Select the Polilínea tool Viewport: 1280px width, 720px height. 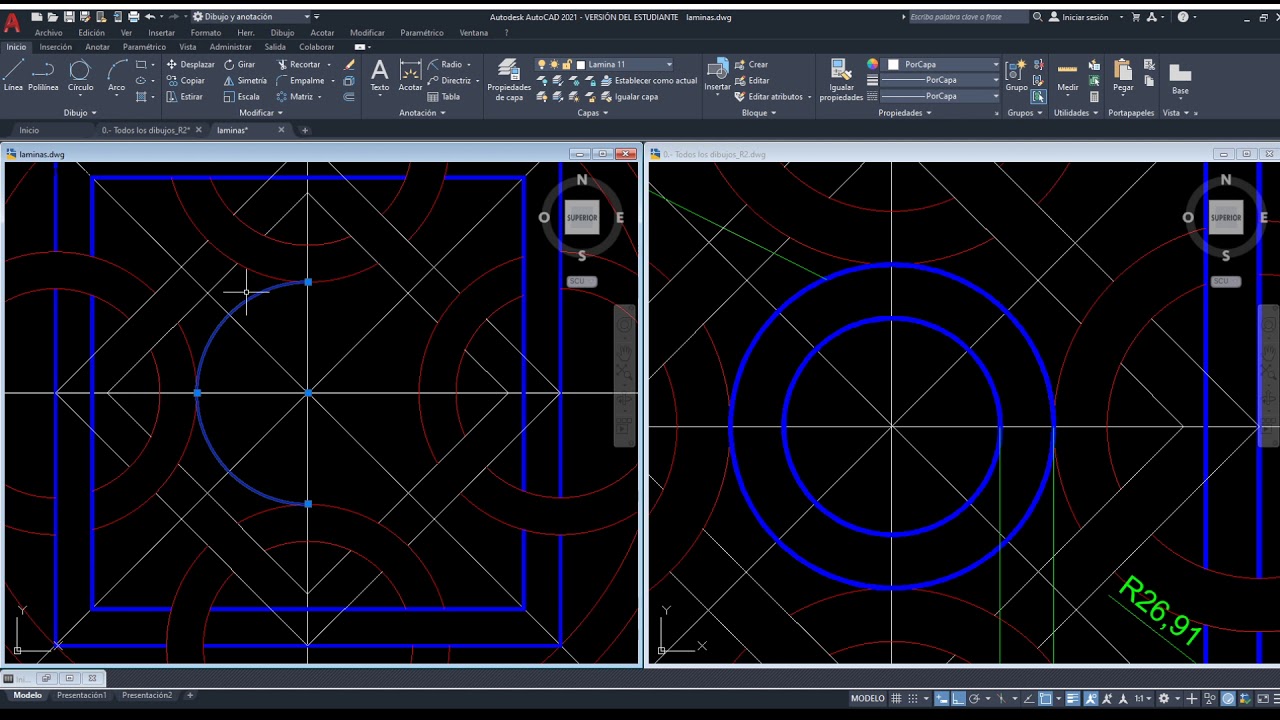pos(43,75)
